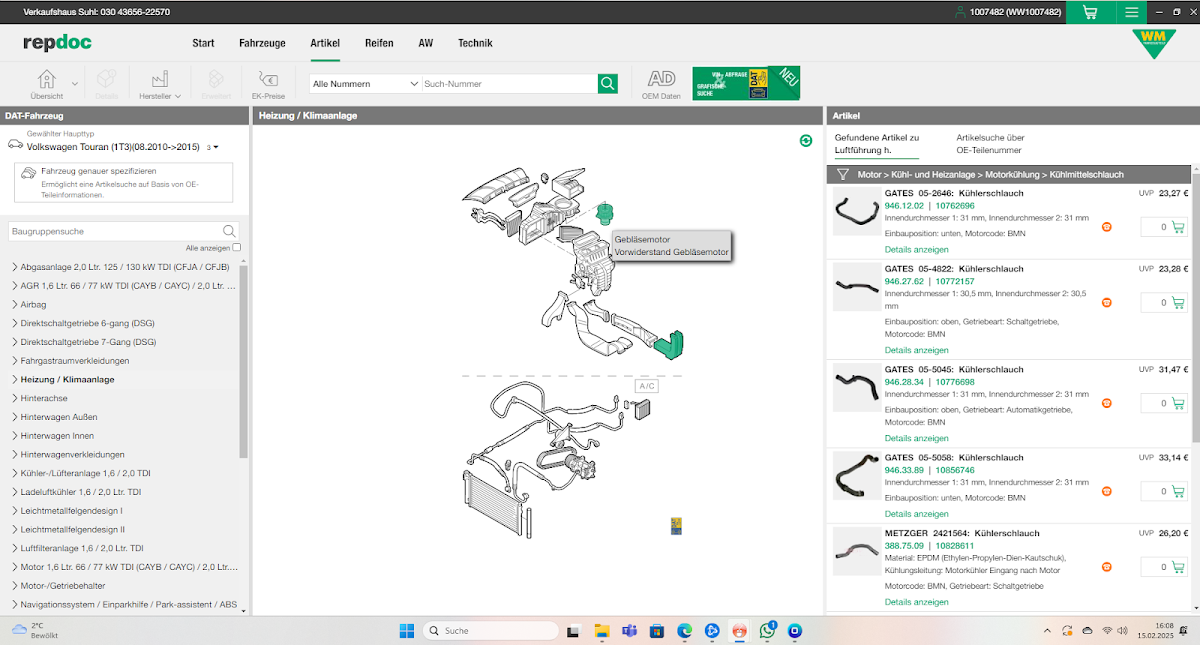This screenshot has height=645, width=1200.
Task: Add GATES 05-2646 to cart
Action: (1178, 227)
